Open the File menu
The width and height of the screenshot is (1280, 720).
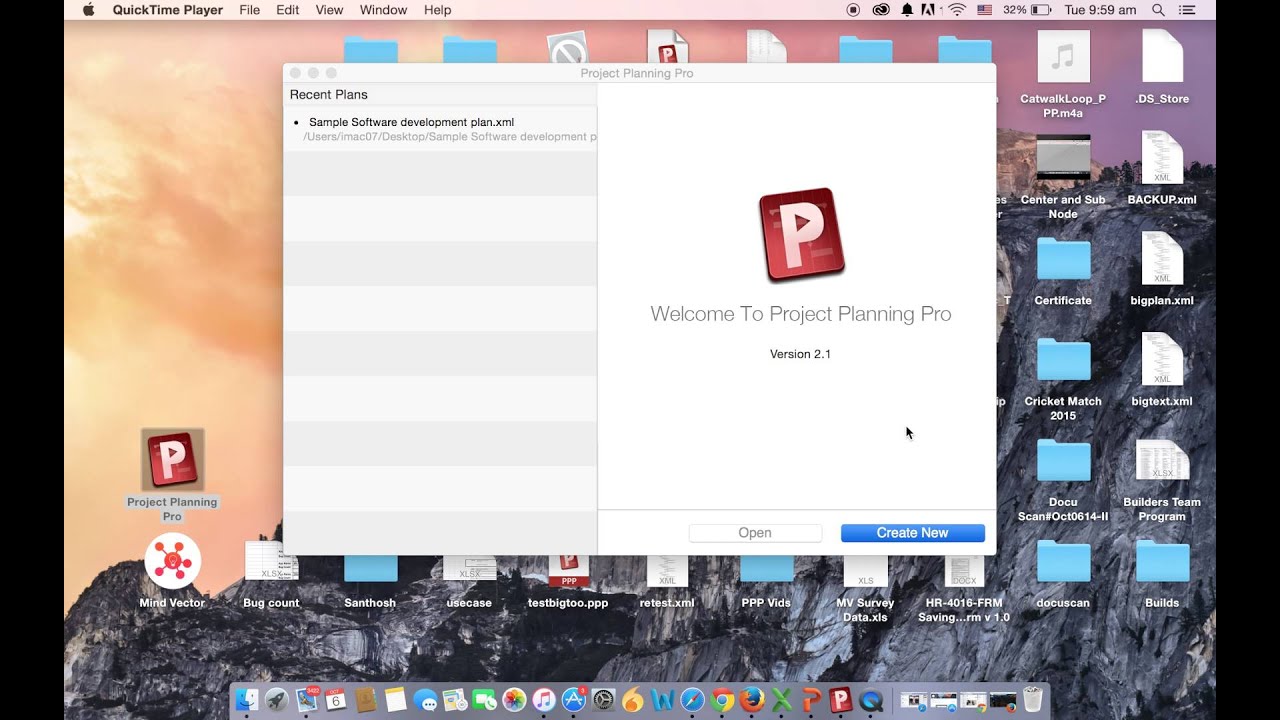pyautogui.click(x=250, y=10)
